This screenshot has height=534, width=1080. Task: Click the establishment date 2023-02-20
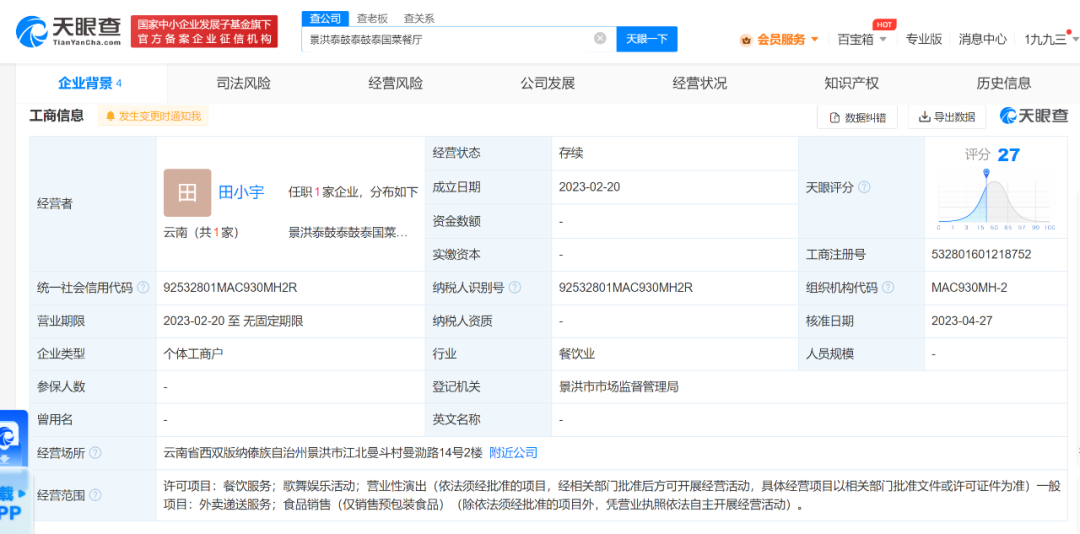(x=588, y=187)
